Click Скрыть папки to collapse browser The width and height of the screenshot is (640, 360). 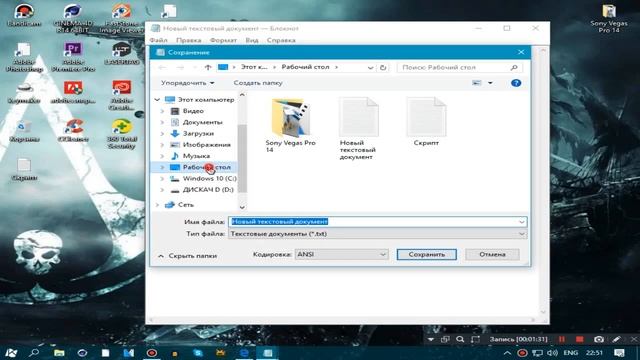[187, 256]
